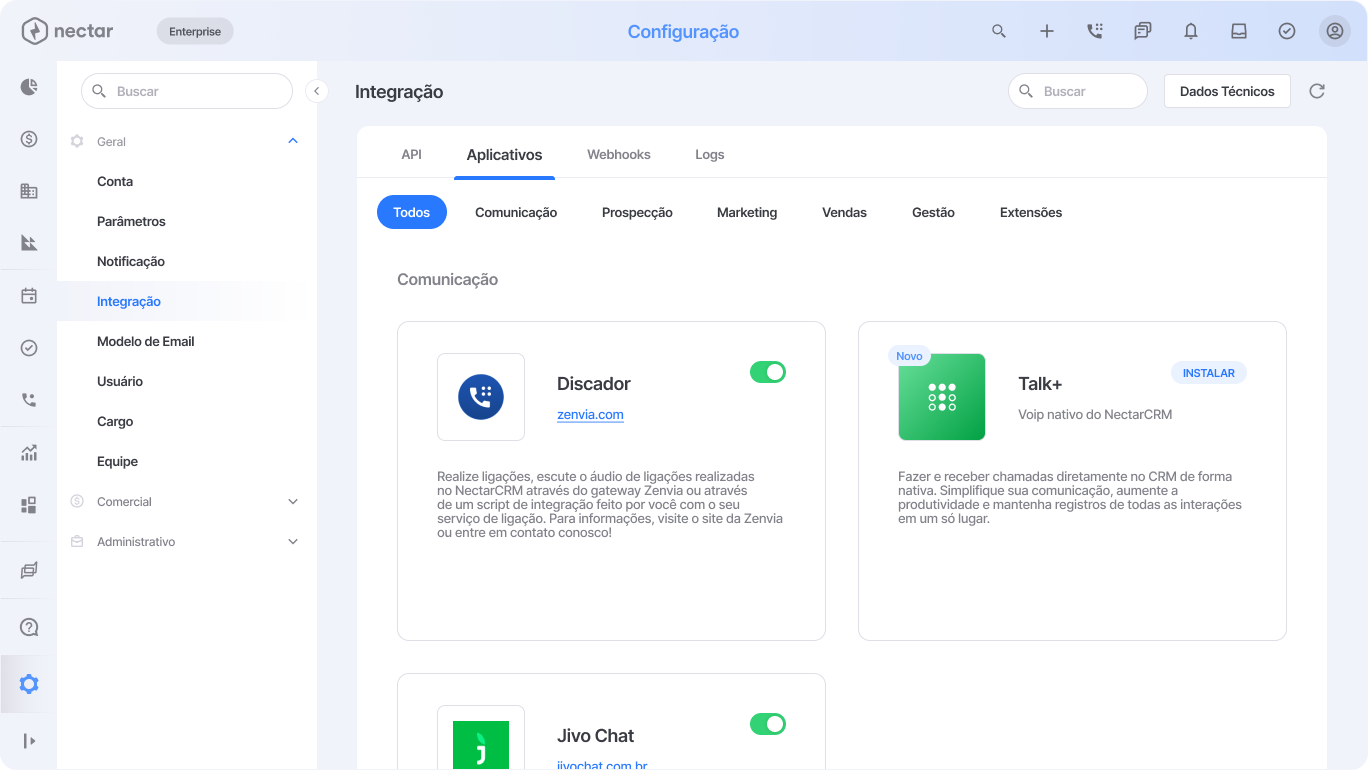Viewport: 1368px width, 770px height.
Task: Toggle the Discador integration switch
Action: coord(768,372)
